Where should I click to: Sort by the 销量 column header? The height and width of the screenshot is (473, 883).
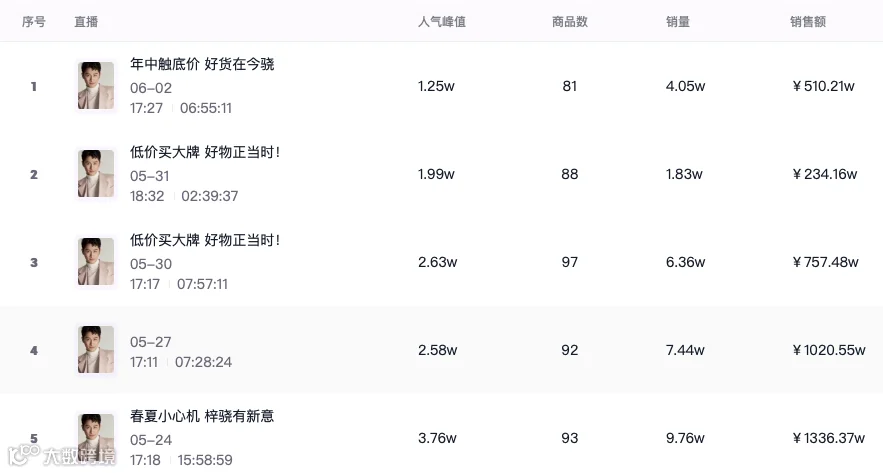pyautogui.click(x=677, y=22)
